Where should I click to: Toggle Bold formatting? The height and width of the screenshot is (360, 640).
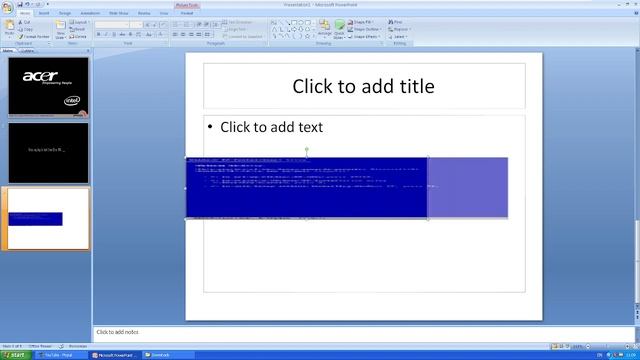98,35
